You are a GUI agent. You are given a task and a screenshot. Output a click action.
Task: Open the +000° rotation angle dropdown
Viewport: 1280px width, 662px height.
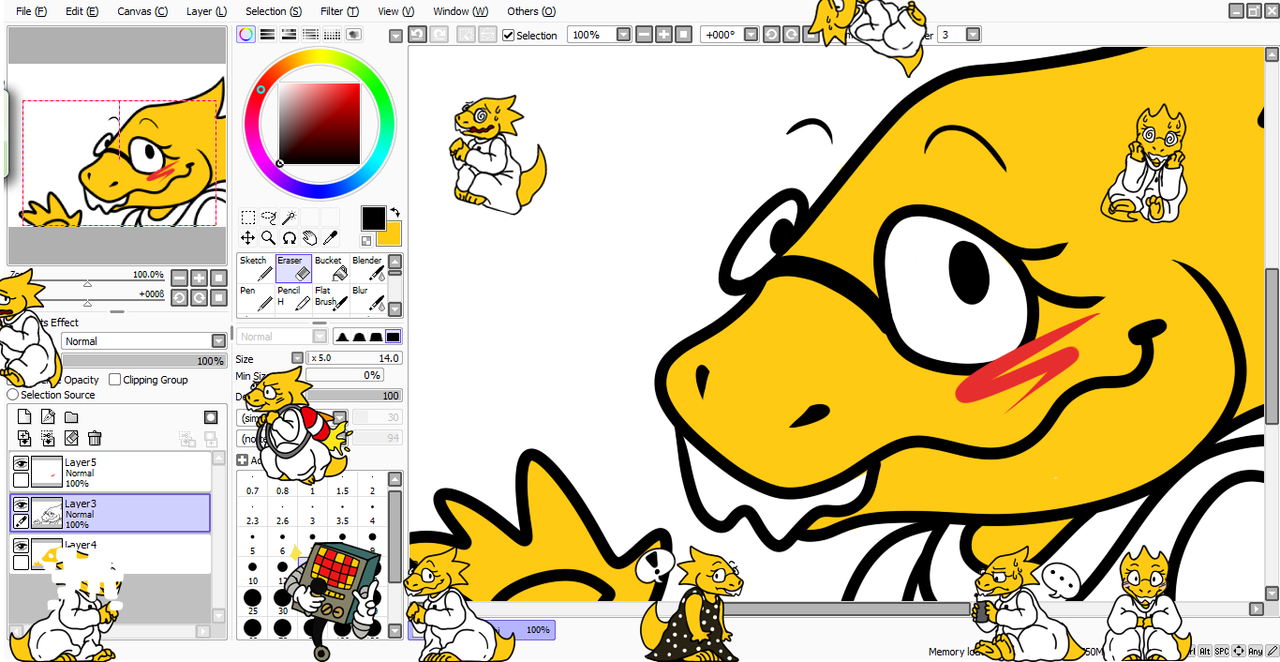click(749, 35)
